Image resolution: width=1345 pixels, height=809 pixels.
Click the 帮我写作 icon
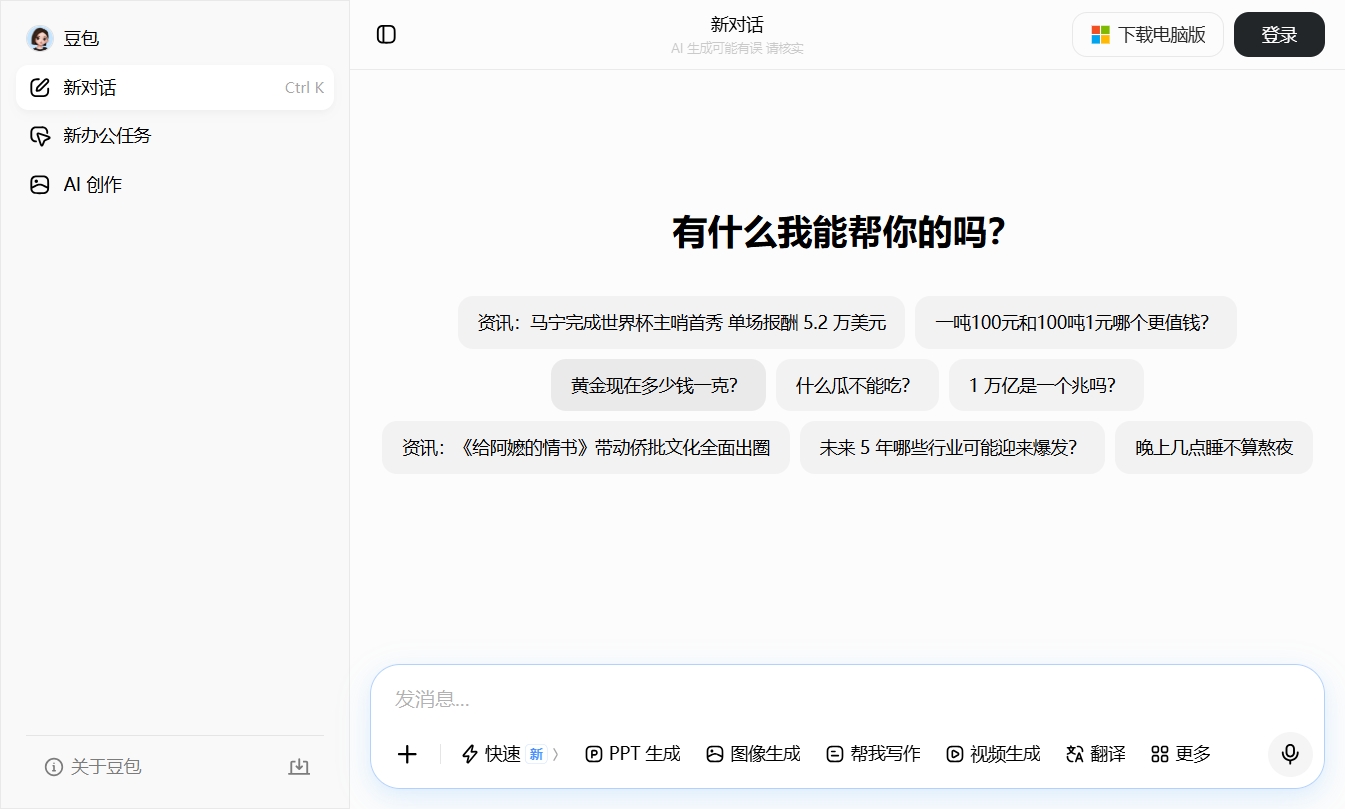click(x=835, y=754)
